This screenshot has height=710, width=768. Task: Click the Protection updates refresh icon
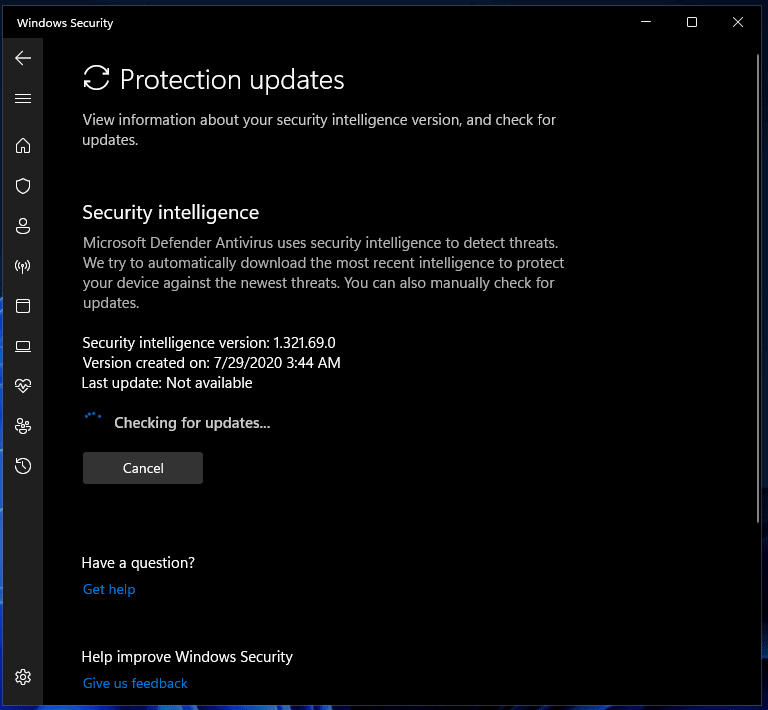96,78
